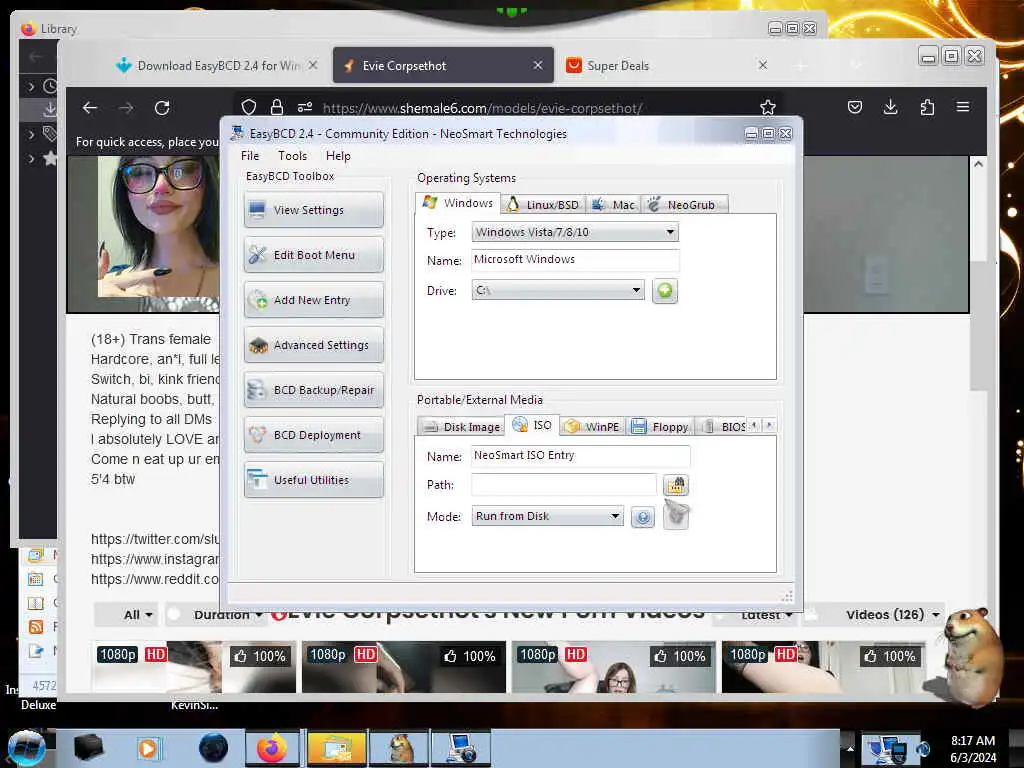
Task: Click the page scrollbar up arrow in Firefox
Action: tap(978, 164)
